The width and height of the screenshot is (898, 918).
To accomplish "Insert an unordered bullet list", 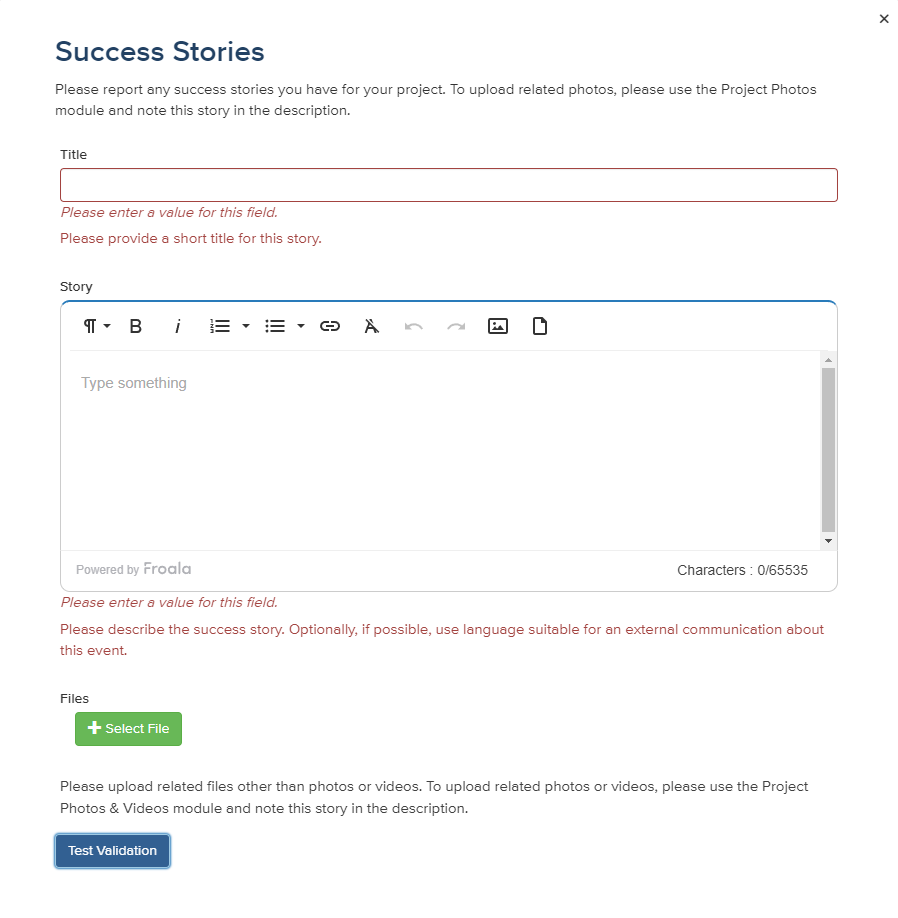I will click(x=275, y=326).
